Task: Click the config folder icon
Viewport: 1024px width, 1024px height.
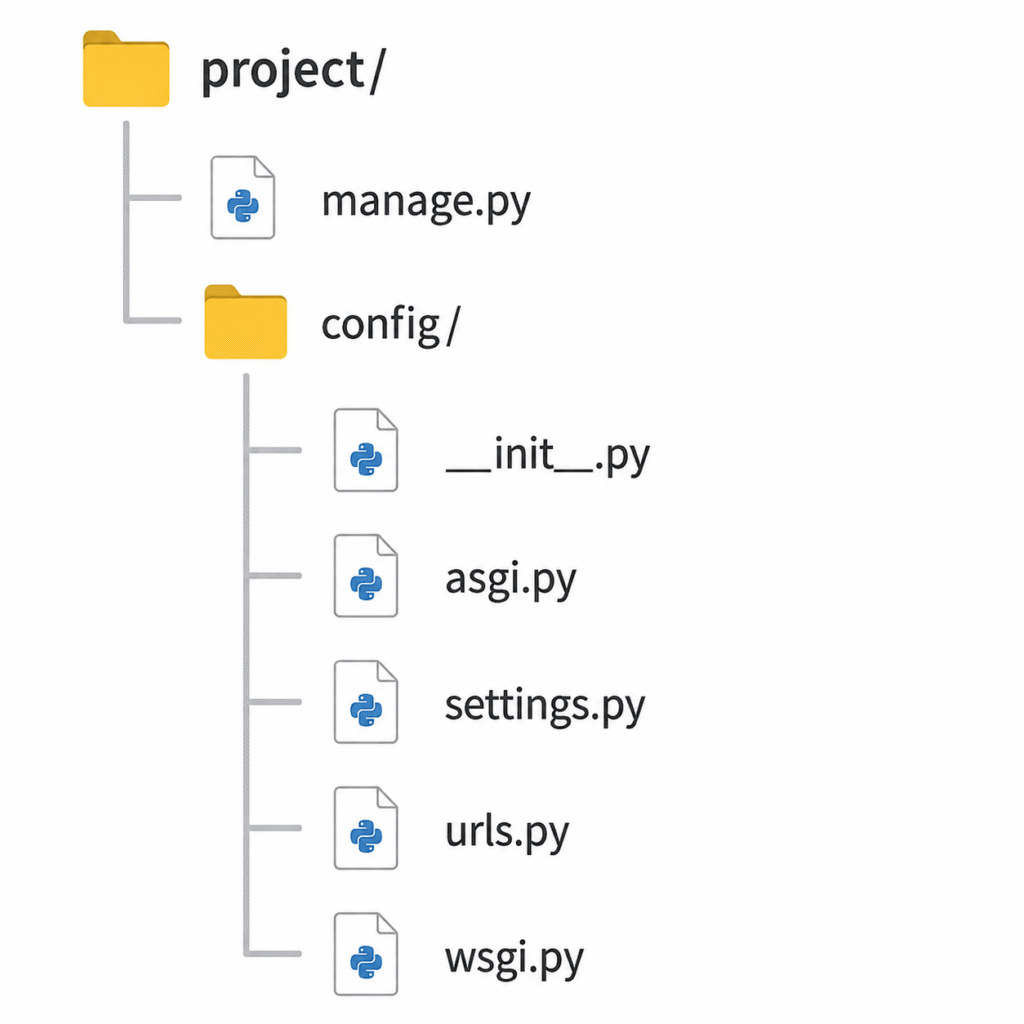Action: (246, 322)
